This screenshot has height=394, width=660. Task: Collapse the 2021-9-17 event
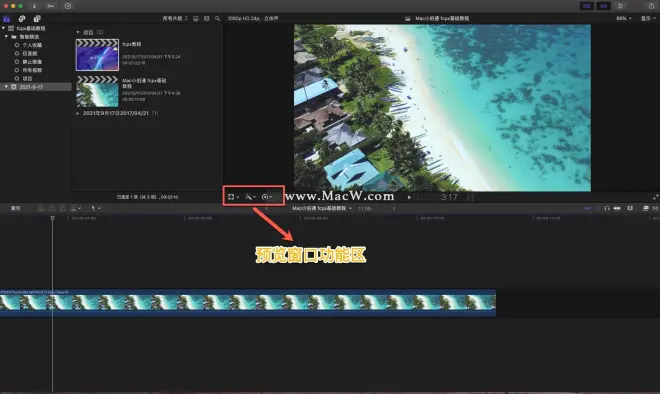(6, 87)
